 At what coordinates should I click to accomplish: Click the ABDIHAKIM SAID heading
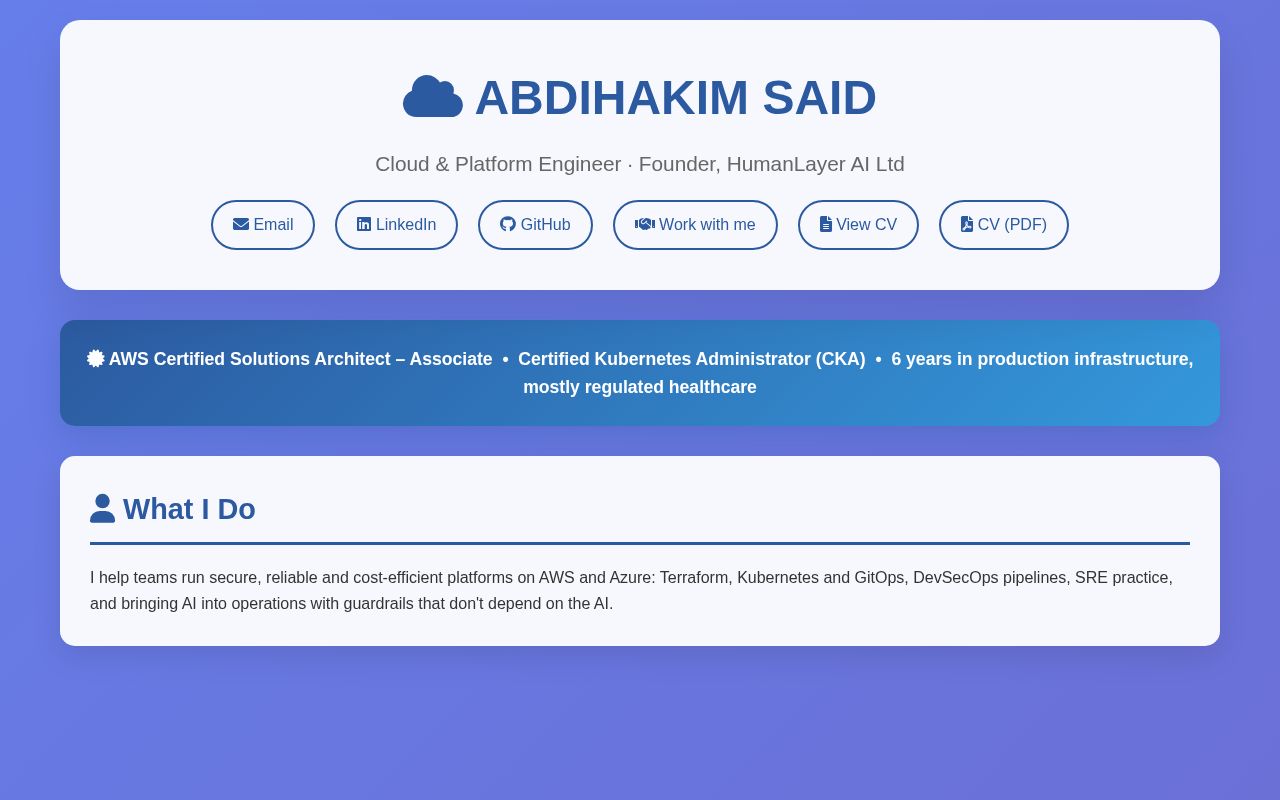pyautogui.click(x=640, y=98)
